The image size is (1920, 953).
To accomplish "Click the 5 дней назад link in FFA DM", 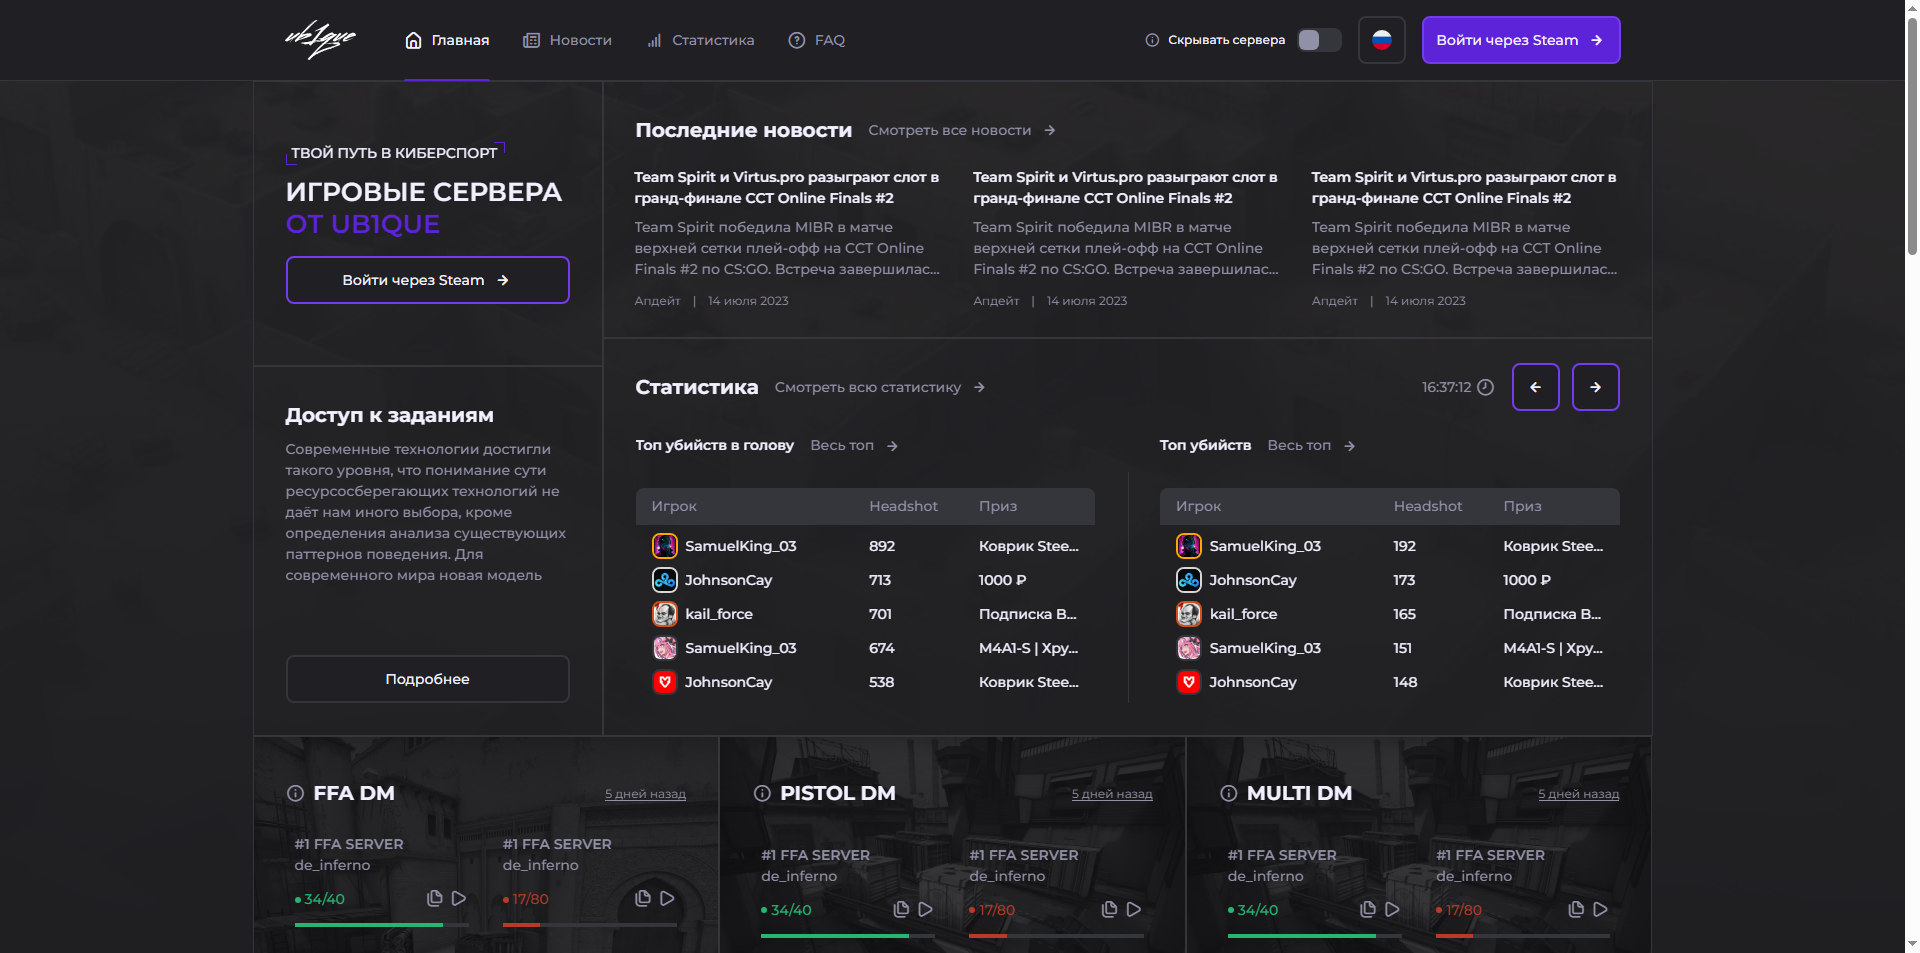I will tap(645, 794).
